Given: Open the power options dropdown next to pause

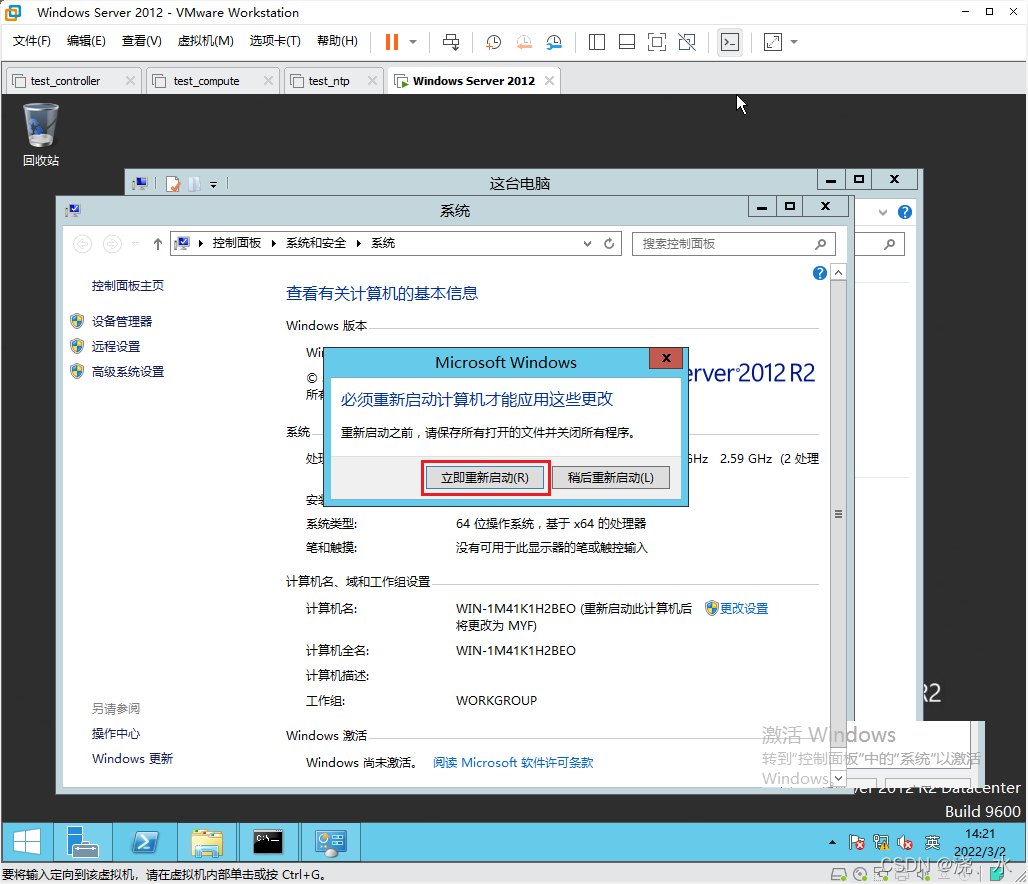Looking at the screenshot, I should 413,42.
